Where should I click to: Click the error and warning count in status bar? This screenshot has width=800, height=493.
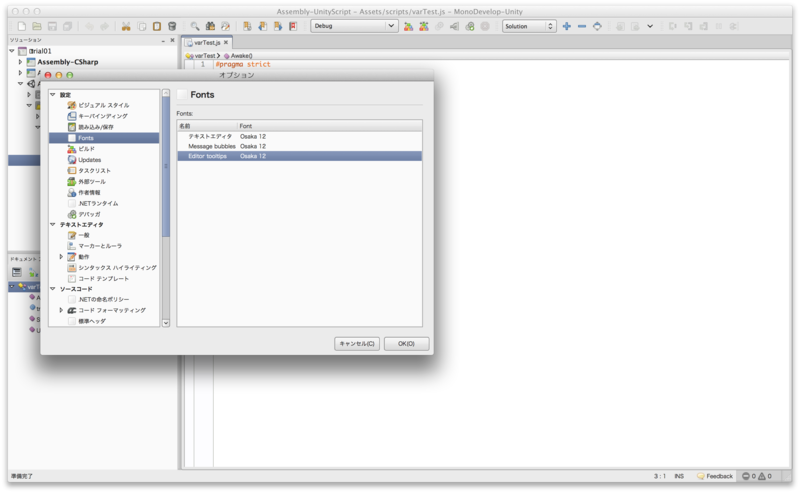757,476
